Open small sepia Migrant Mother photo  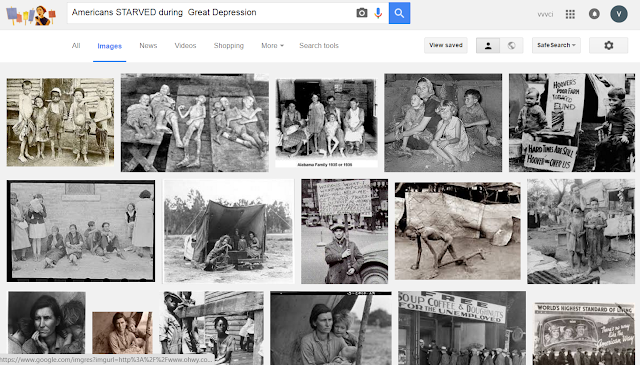tap(122, 333)
